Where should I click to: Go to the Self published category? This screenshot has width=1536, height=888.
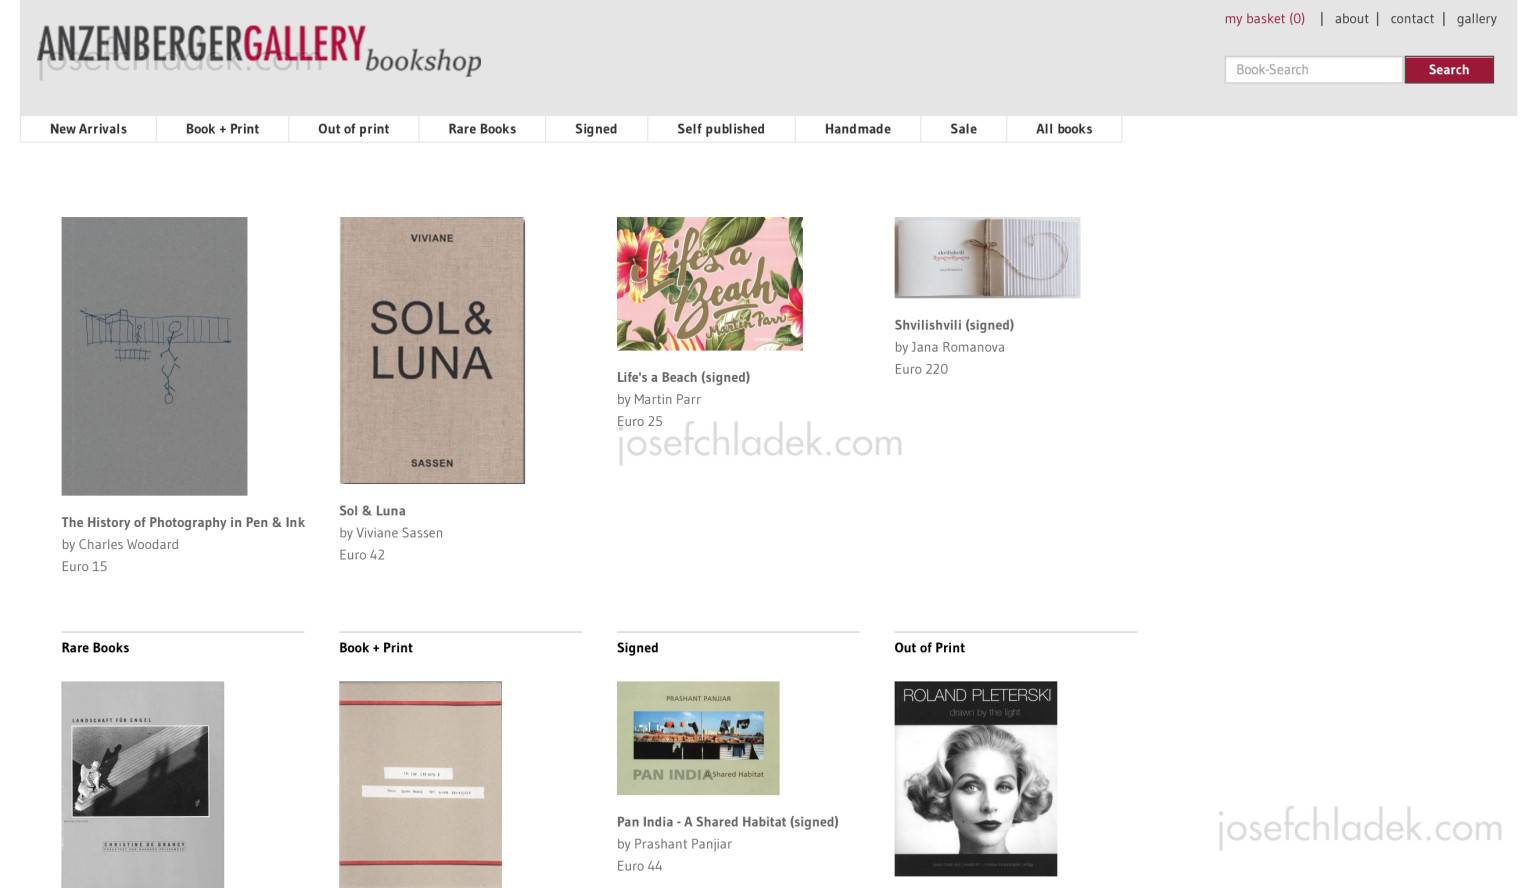721,129
